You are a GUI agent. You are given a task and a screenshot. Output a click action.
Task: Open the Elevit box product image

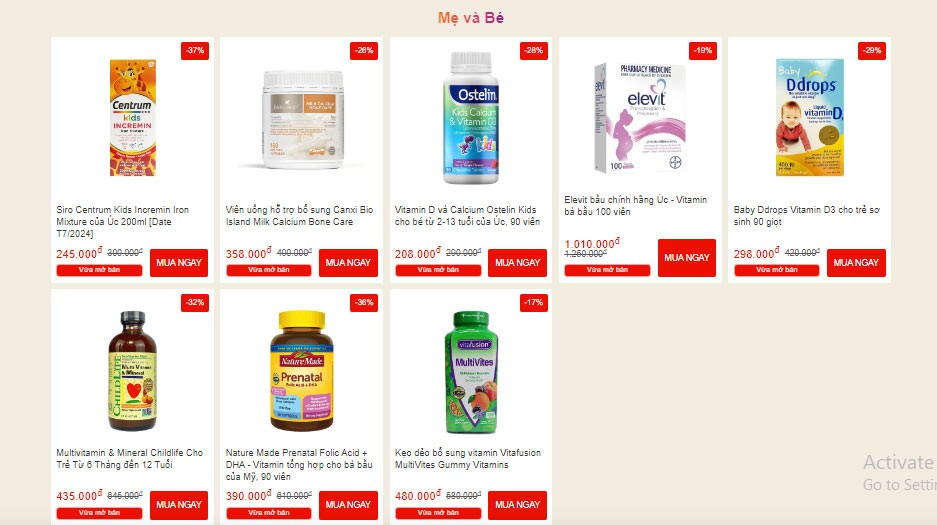(x=639, y=118)
